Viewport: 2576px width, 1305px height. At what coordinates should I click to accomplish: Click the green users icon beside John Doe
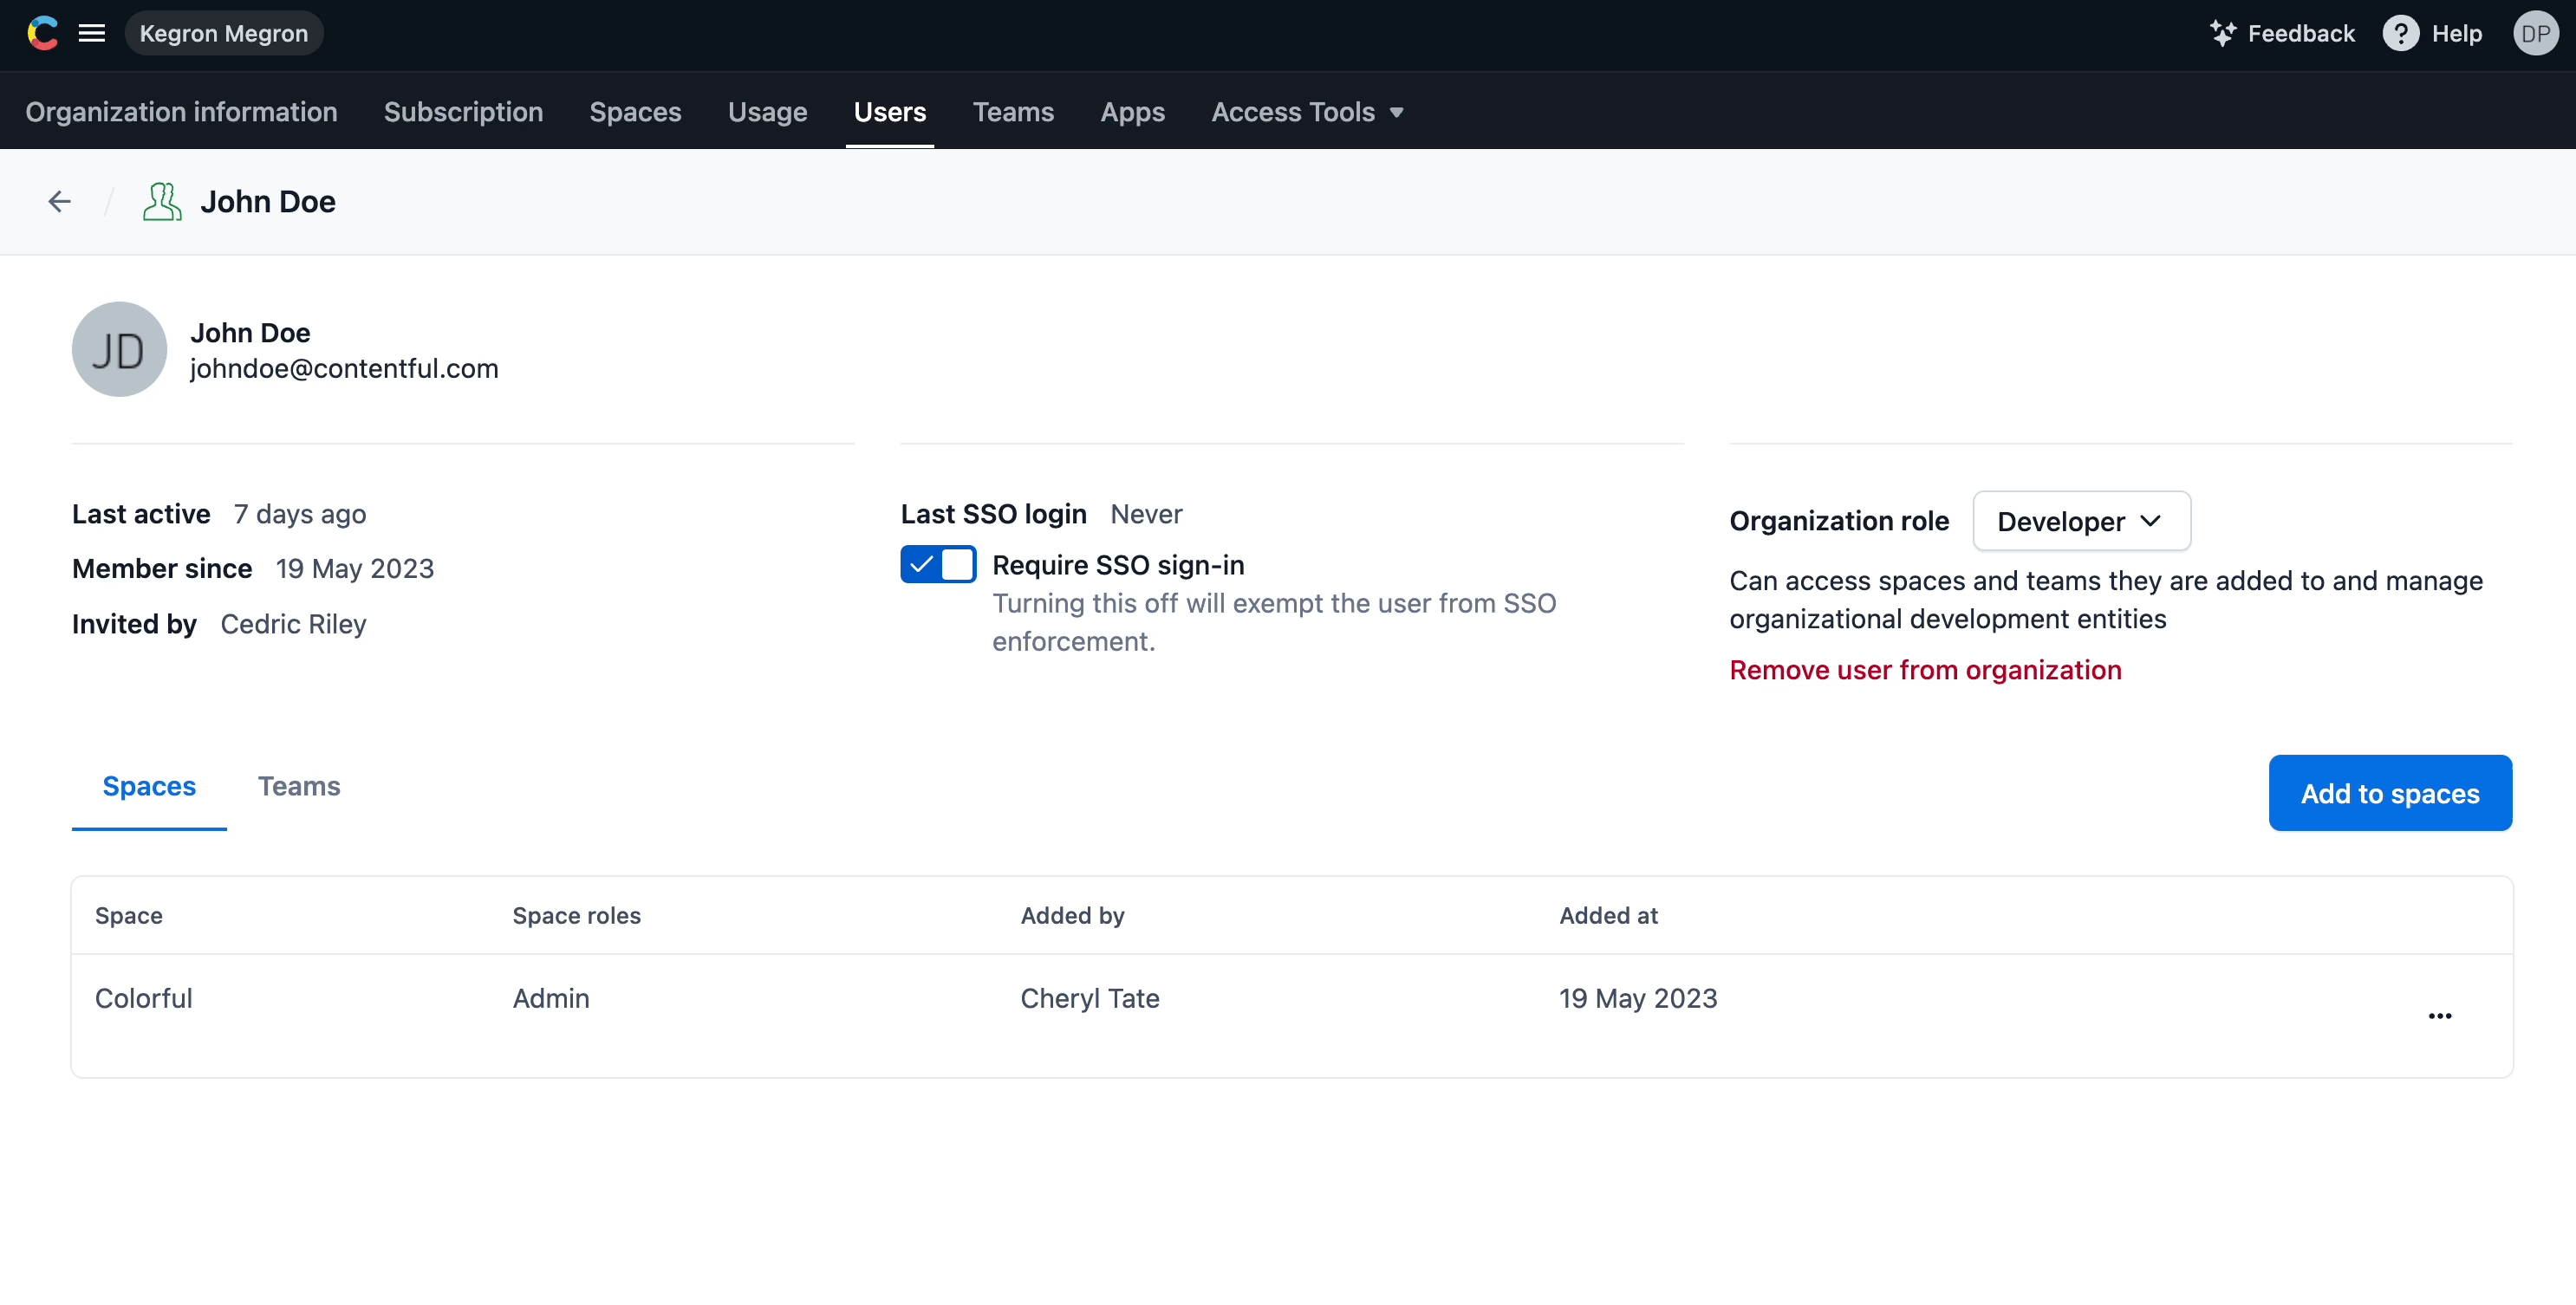(x=161, y=201)
